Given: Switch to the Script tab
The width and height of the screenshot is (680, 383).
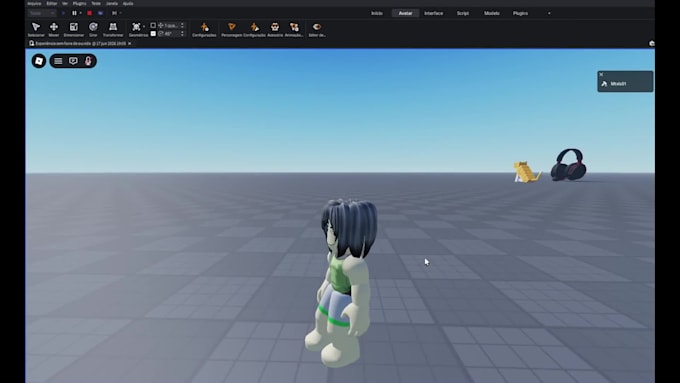Looking at the screenshot, I should tap(463, 13).
